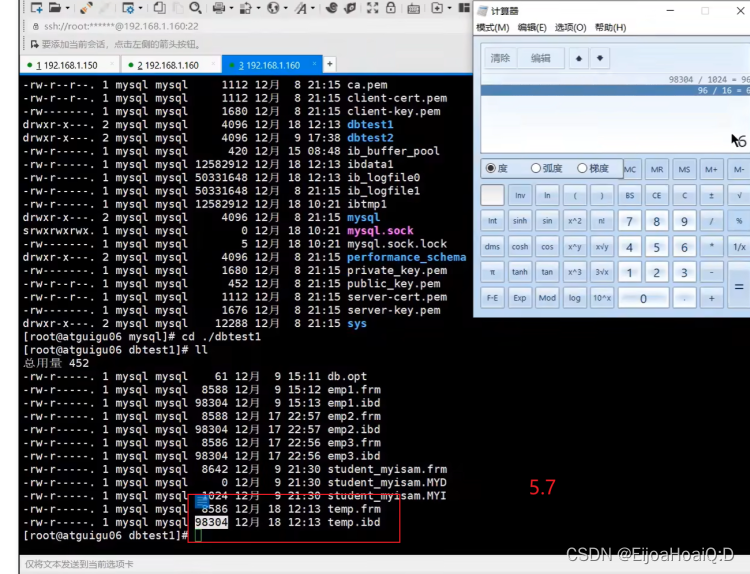Click the down arrow history button in calculator
Image resolution: width=750 pixels, height=574 pixels.
600,58
